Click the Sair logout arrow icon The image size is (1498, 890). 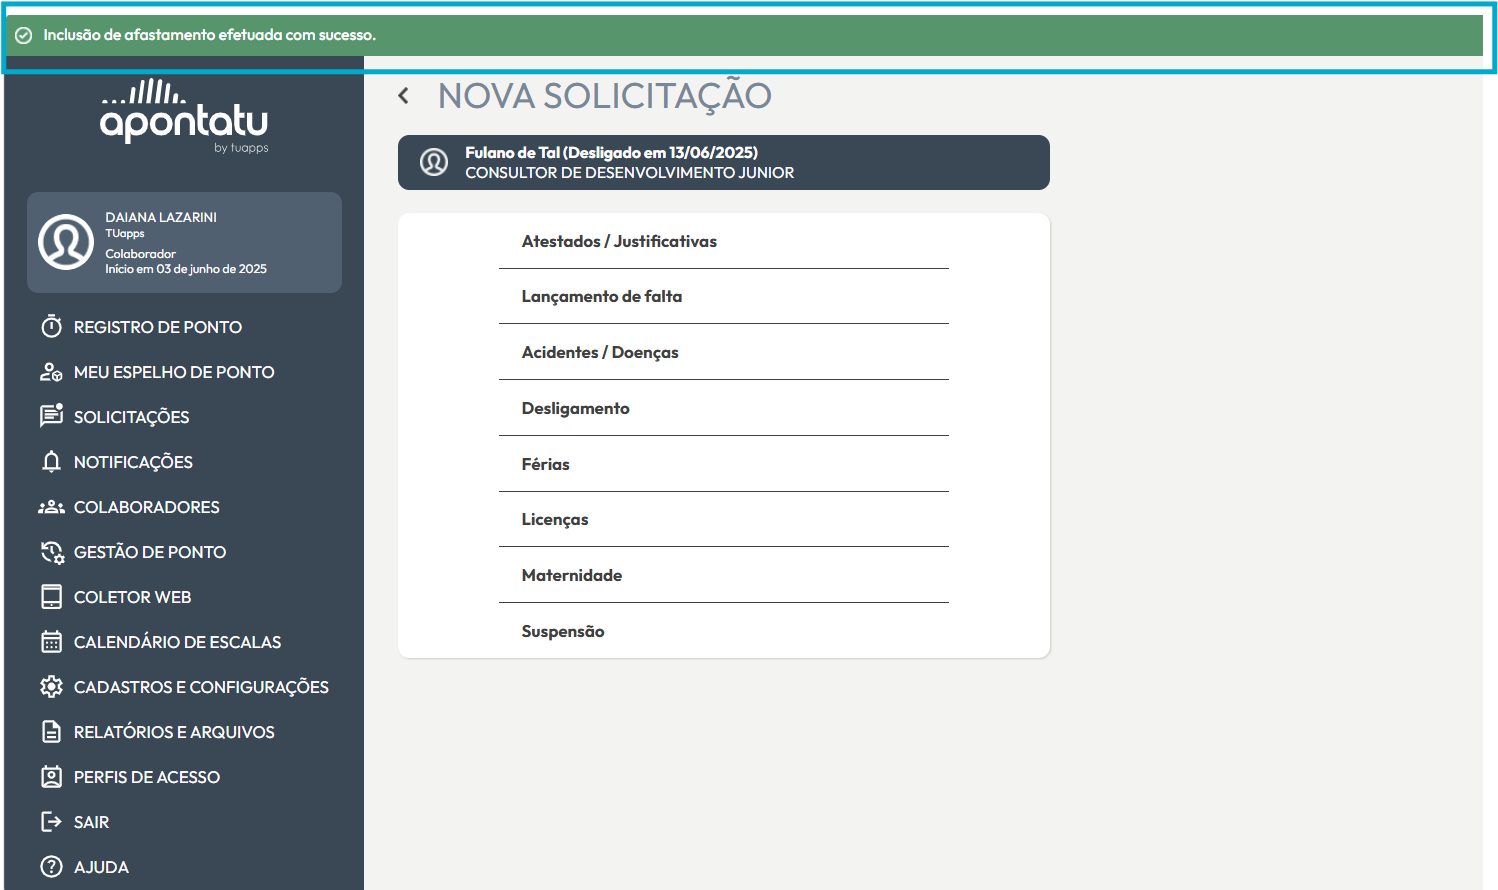[x=51, y=822]
